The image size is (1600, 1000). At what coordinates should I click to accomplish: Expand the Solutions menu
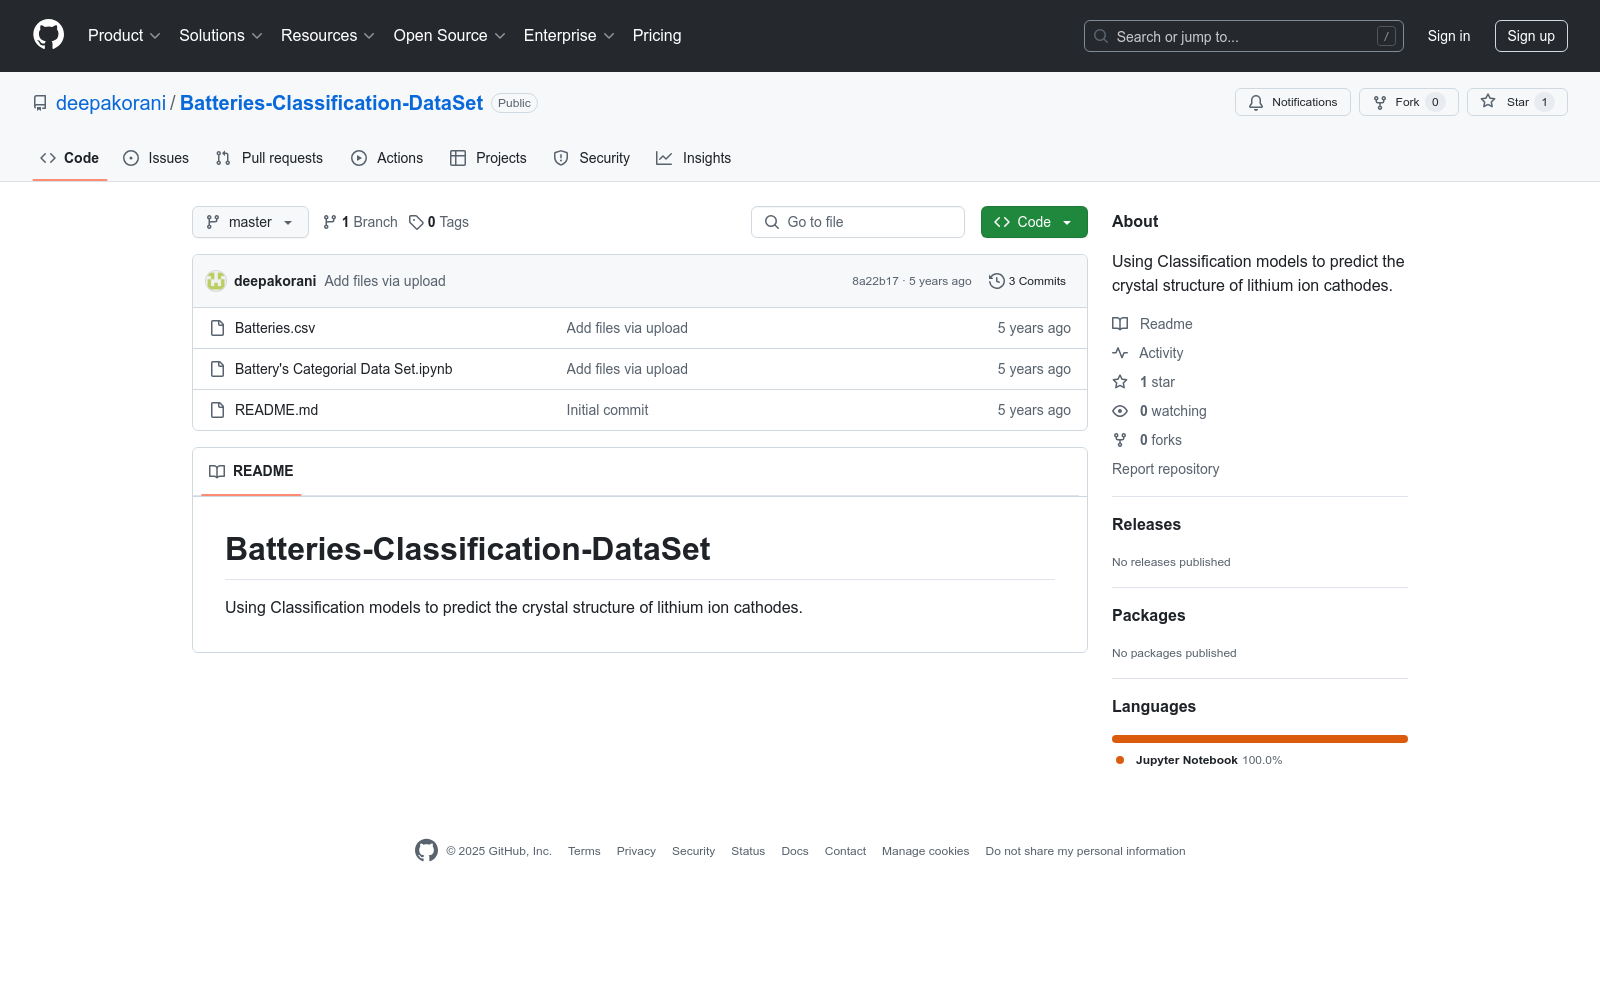[221, 36]
